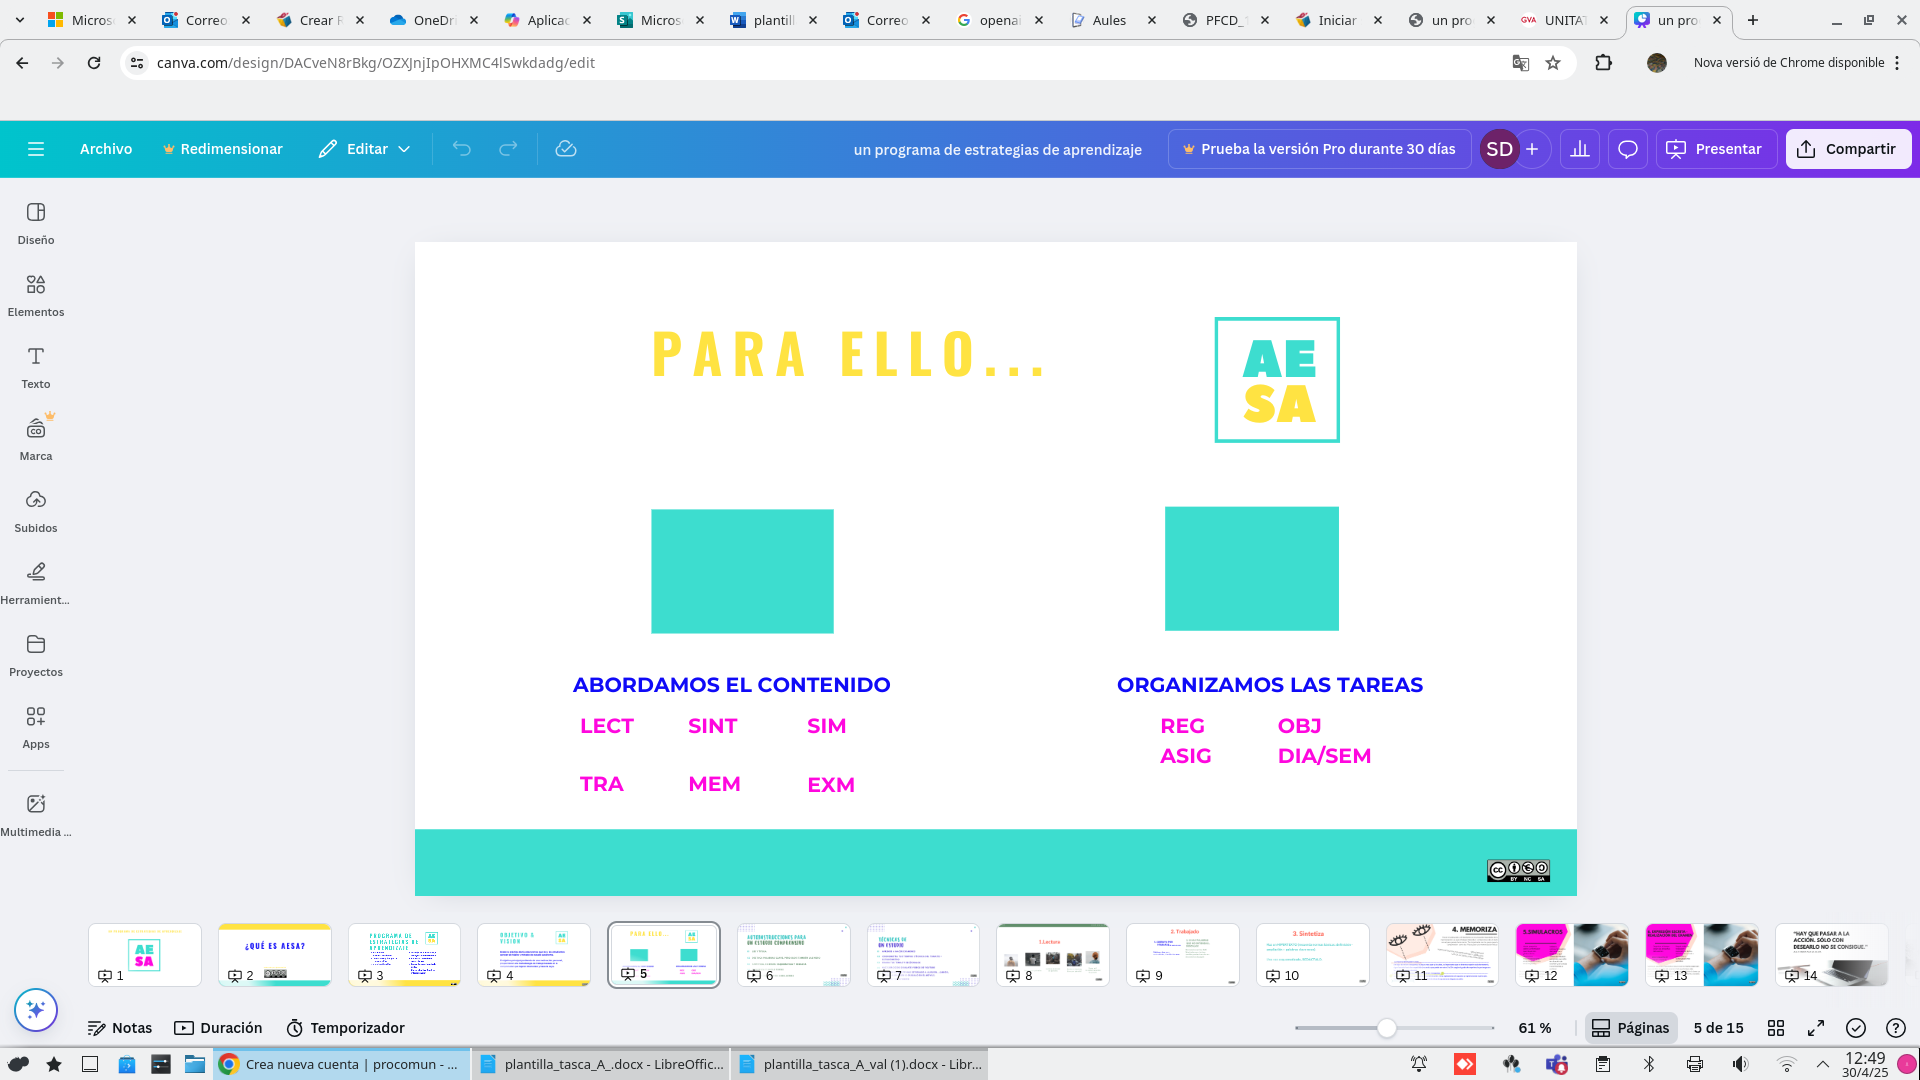Expand Chrome tab search dropdown arrow
Viewport: 1920px width, 1080px height.
19,20
